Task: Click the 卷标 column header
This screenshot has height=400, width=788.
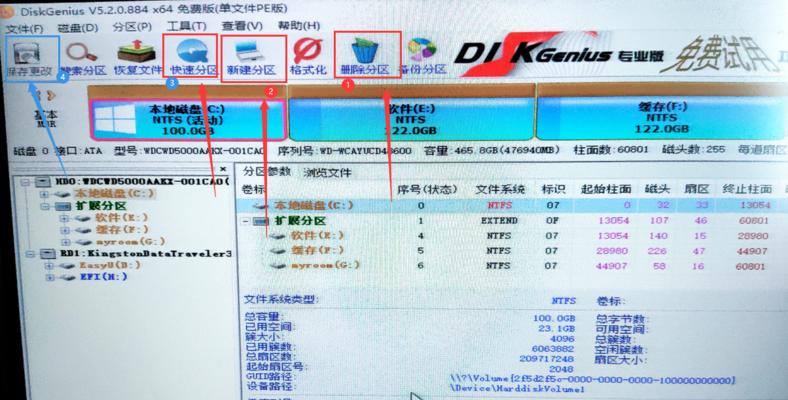Action: pyautogui.click(x=254, y=189)
